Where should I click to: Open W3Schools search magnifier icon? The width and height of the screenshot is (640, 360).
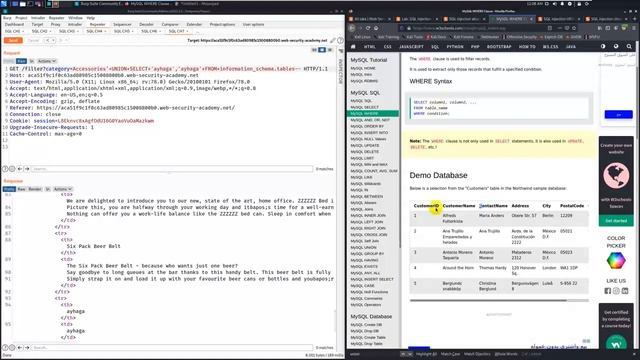click(629, 47)
